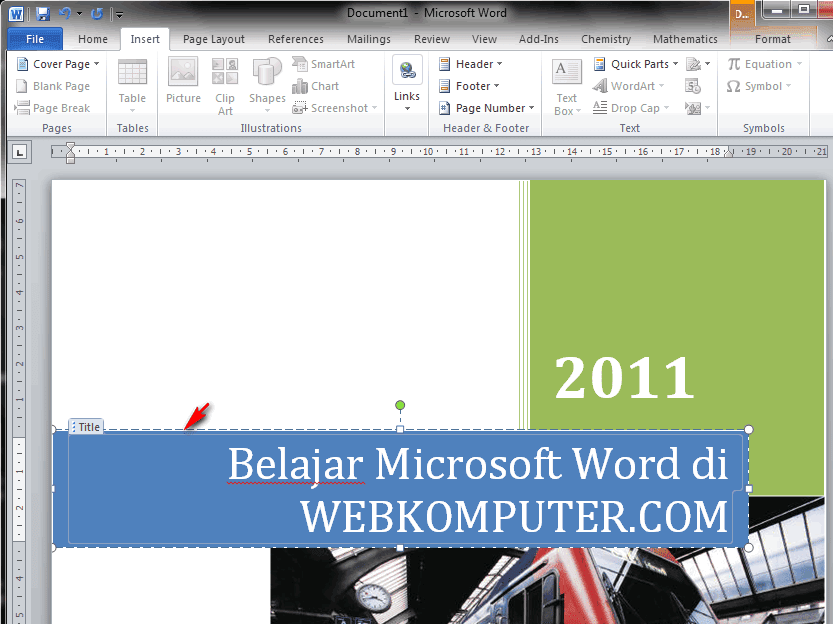Open the Page Number dropdown

coord(486,107)
